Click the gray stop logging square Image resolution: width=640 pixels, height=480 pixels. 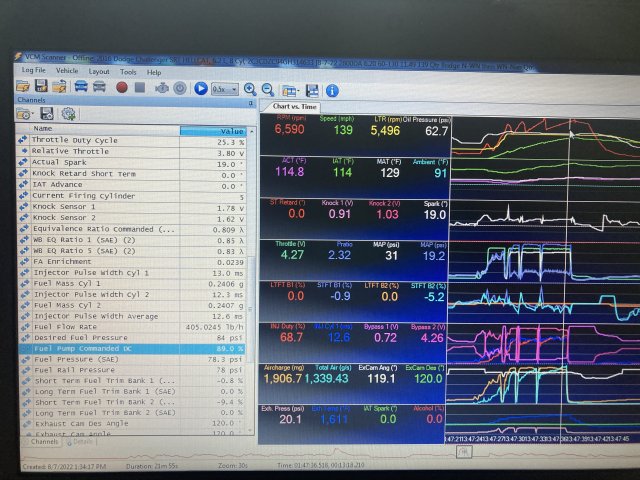point(141,88)
